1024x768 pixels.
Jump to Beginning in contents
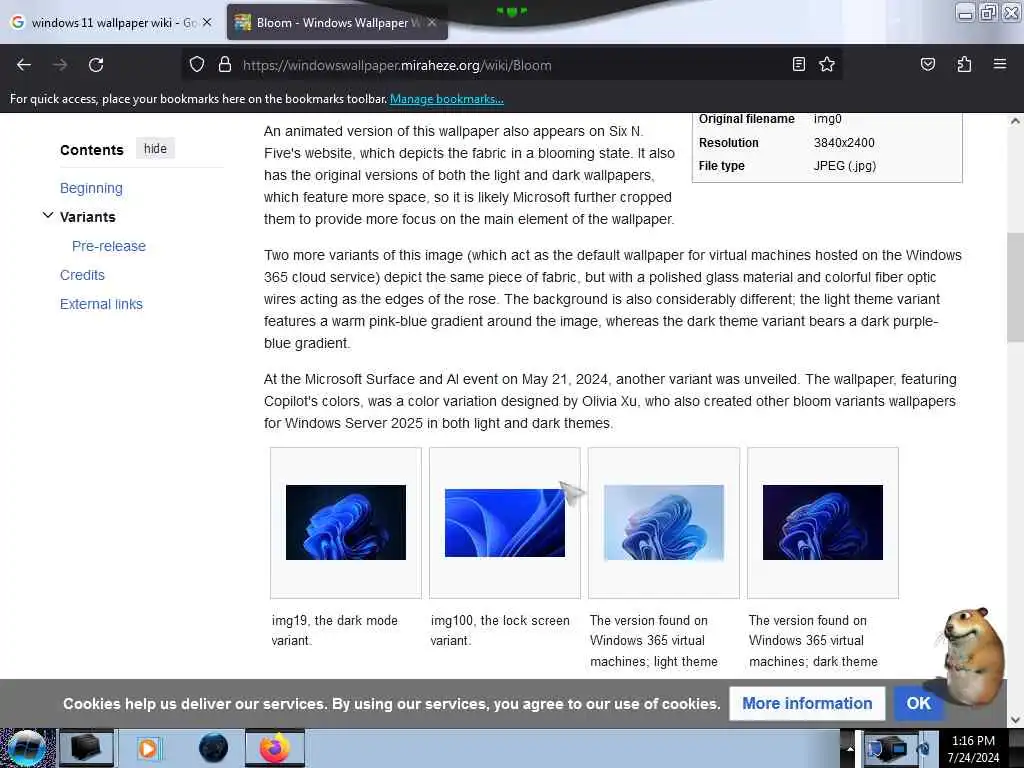coord(91,188)
